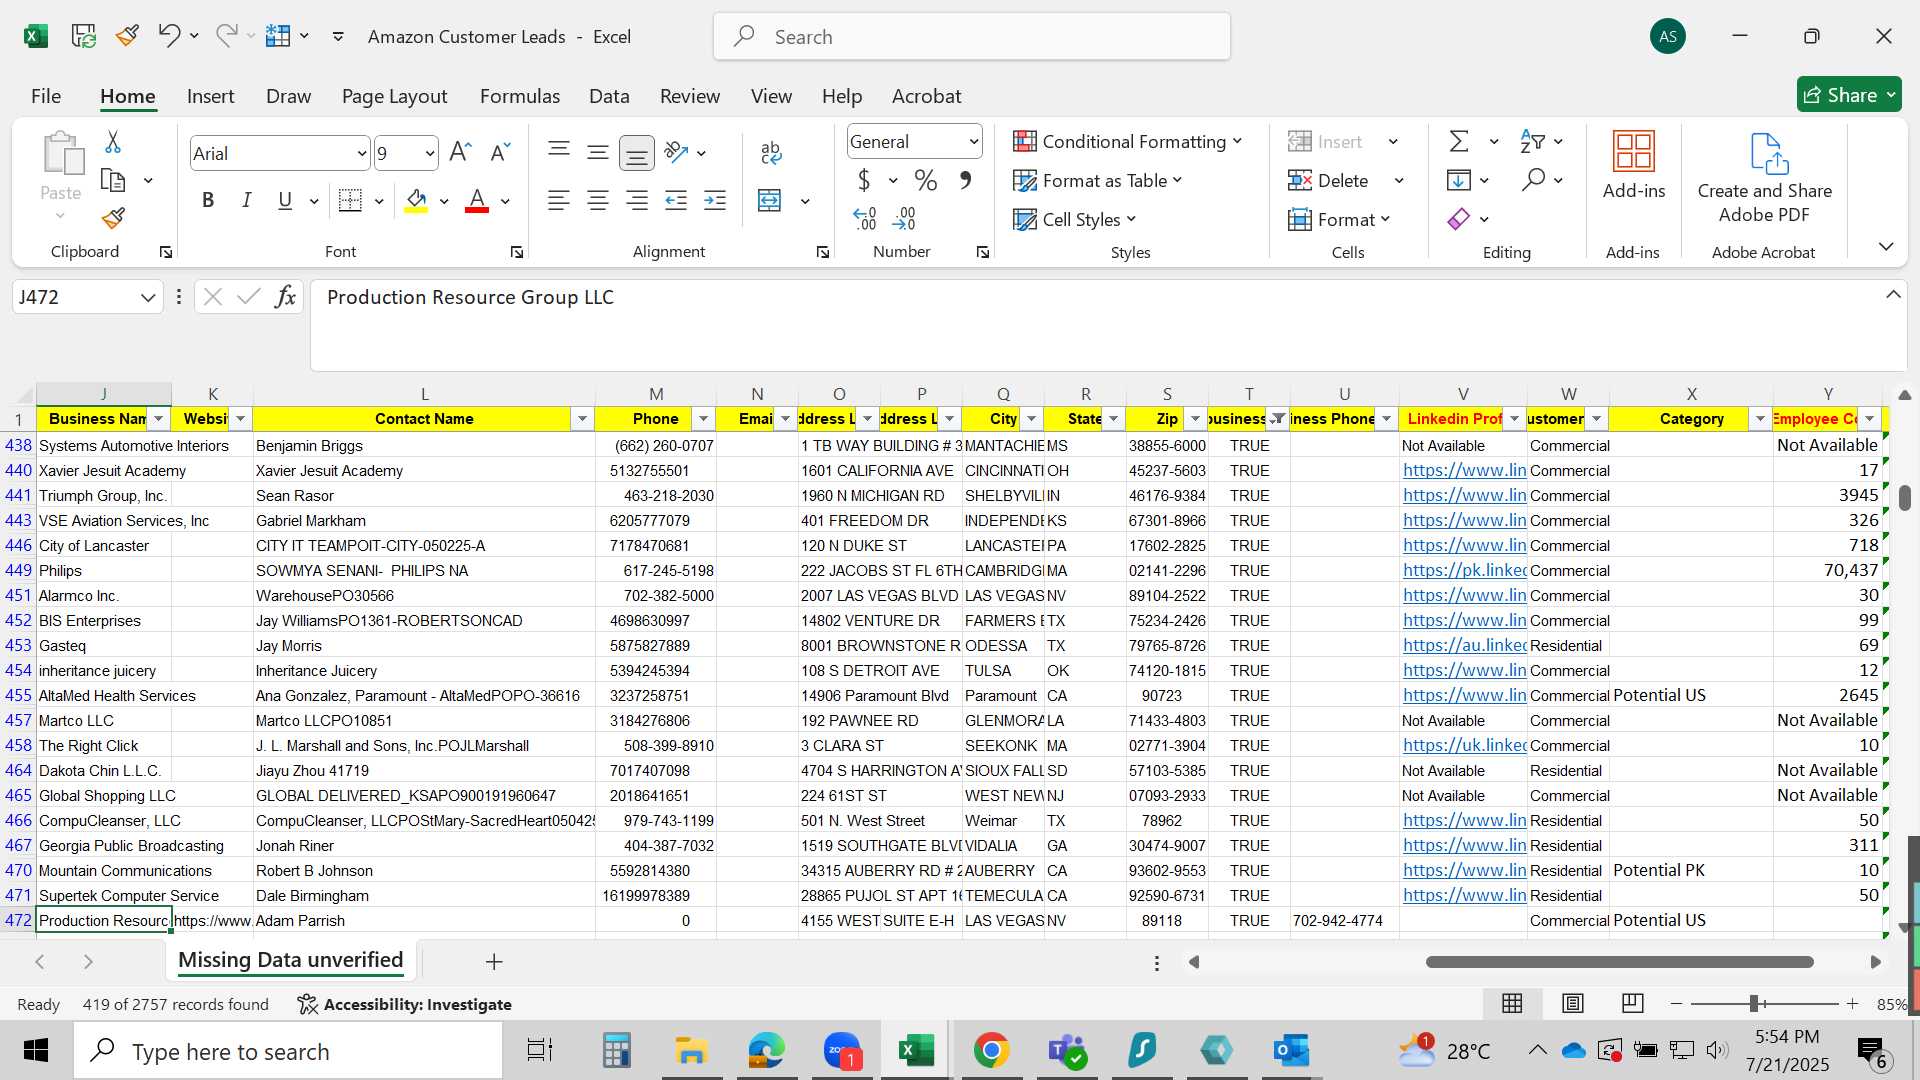
Task: Open Excel from the Windows taskbar
Action: click(x=916, y=1050)
